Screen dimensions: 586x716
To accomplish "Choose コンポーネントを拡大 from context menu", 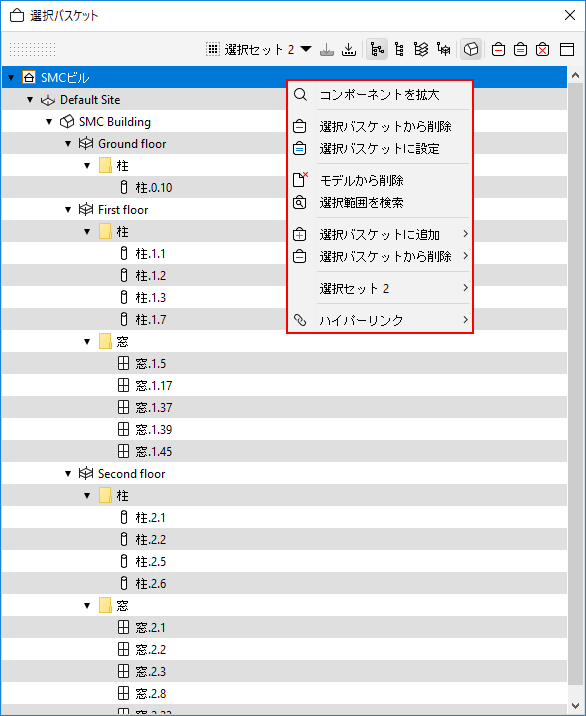I will pyautogui.click(x=380, y=95).
